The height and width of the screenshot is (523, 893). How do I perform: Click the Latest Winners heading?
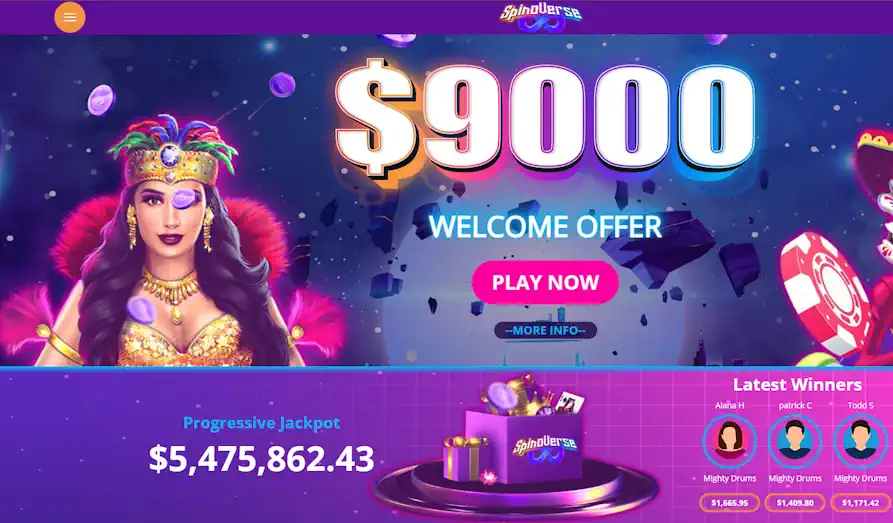point(797,385)
